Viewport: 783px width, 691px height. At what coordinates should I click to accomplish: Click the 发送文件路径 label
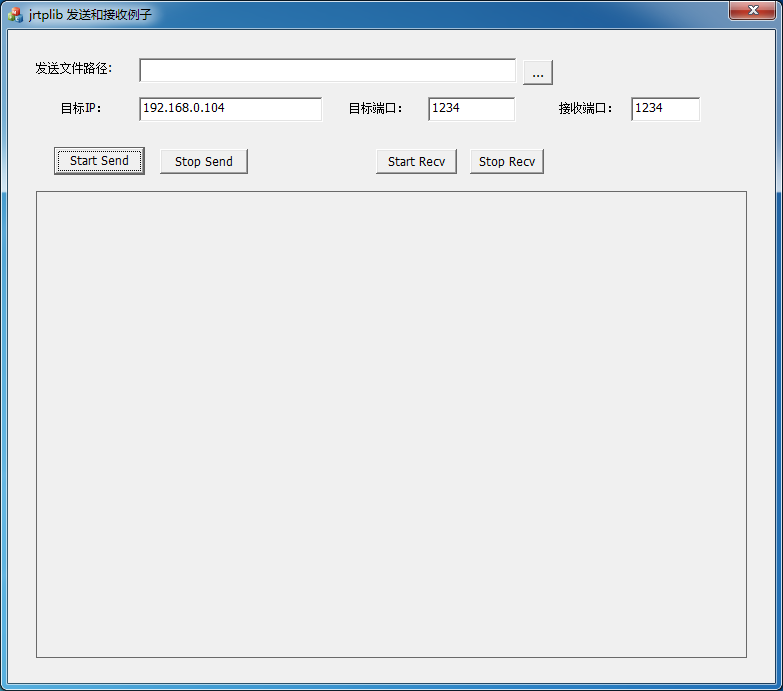tap(74, 68)
